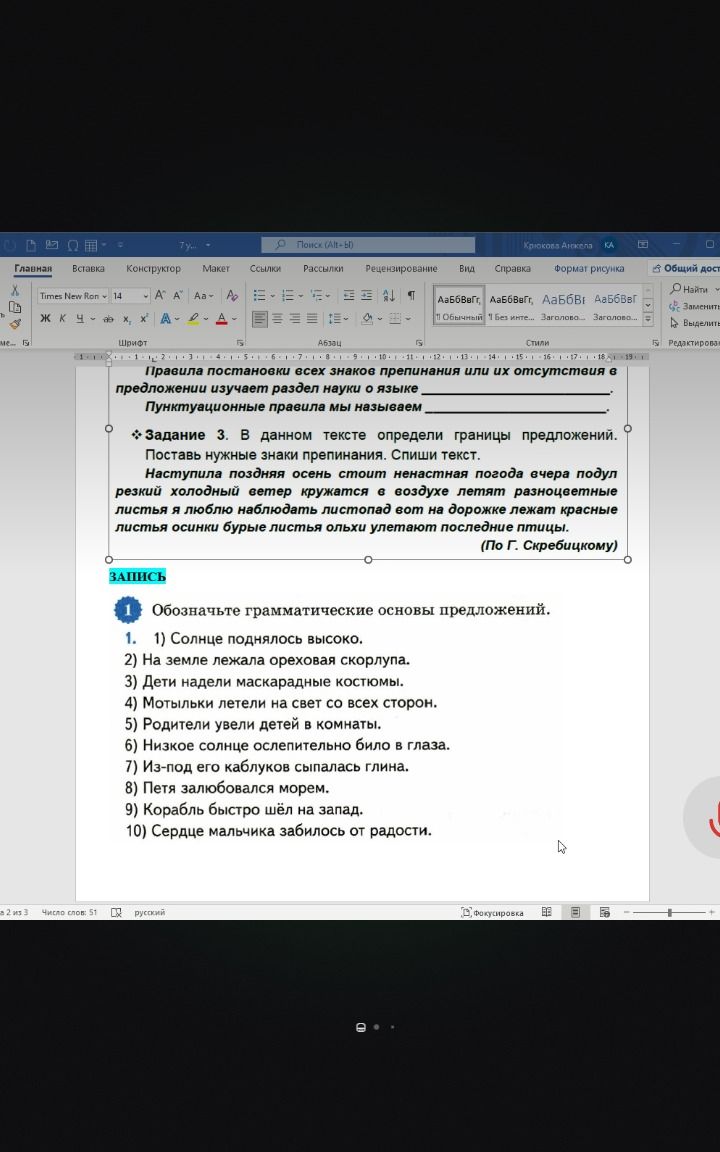
Task: Toggle bold with the Ж button
Action: [46, 318]
